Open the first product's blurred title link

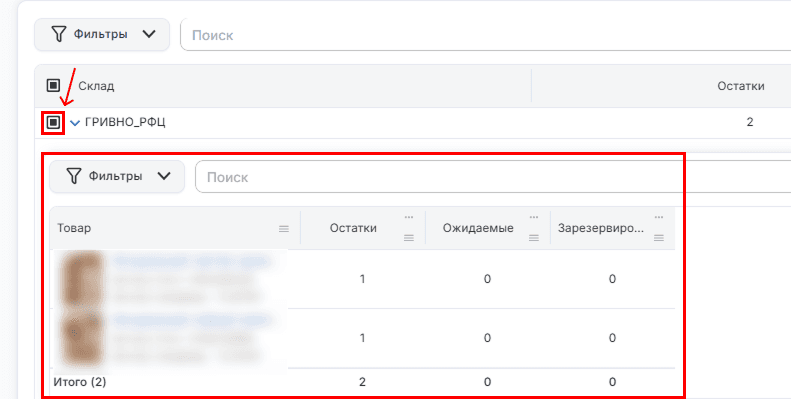(x=192, y=261)
